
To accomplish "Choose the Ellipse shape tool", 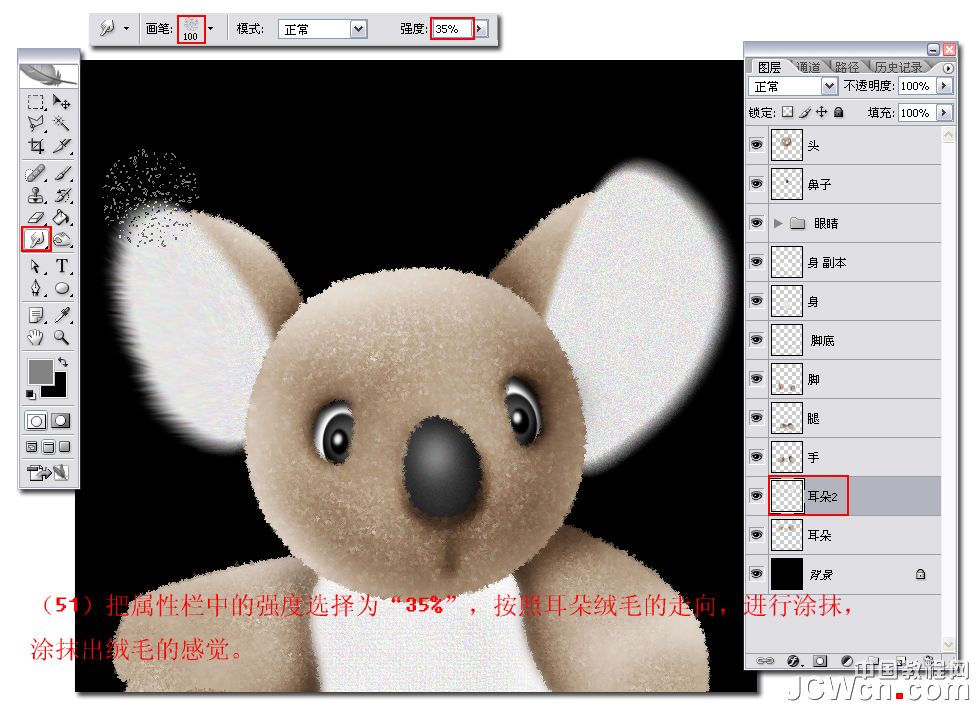I will pos(61,288).
